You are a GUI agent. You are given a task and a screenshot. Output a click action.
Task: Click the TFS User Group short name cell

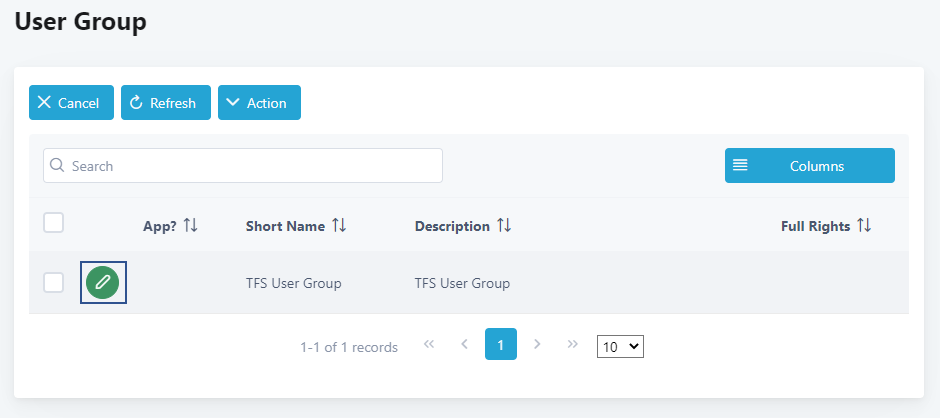[x=293, y=283]
